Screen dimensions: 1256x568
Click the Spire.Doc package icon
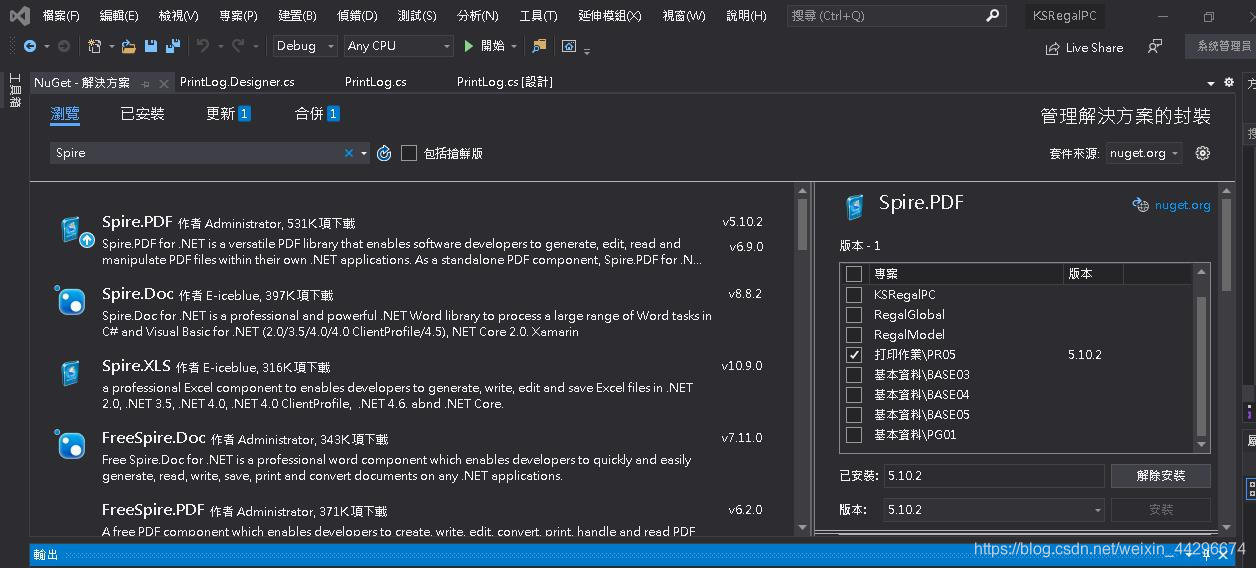tap(70, 300)
